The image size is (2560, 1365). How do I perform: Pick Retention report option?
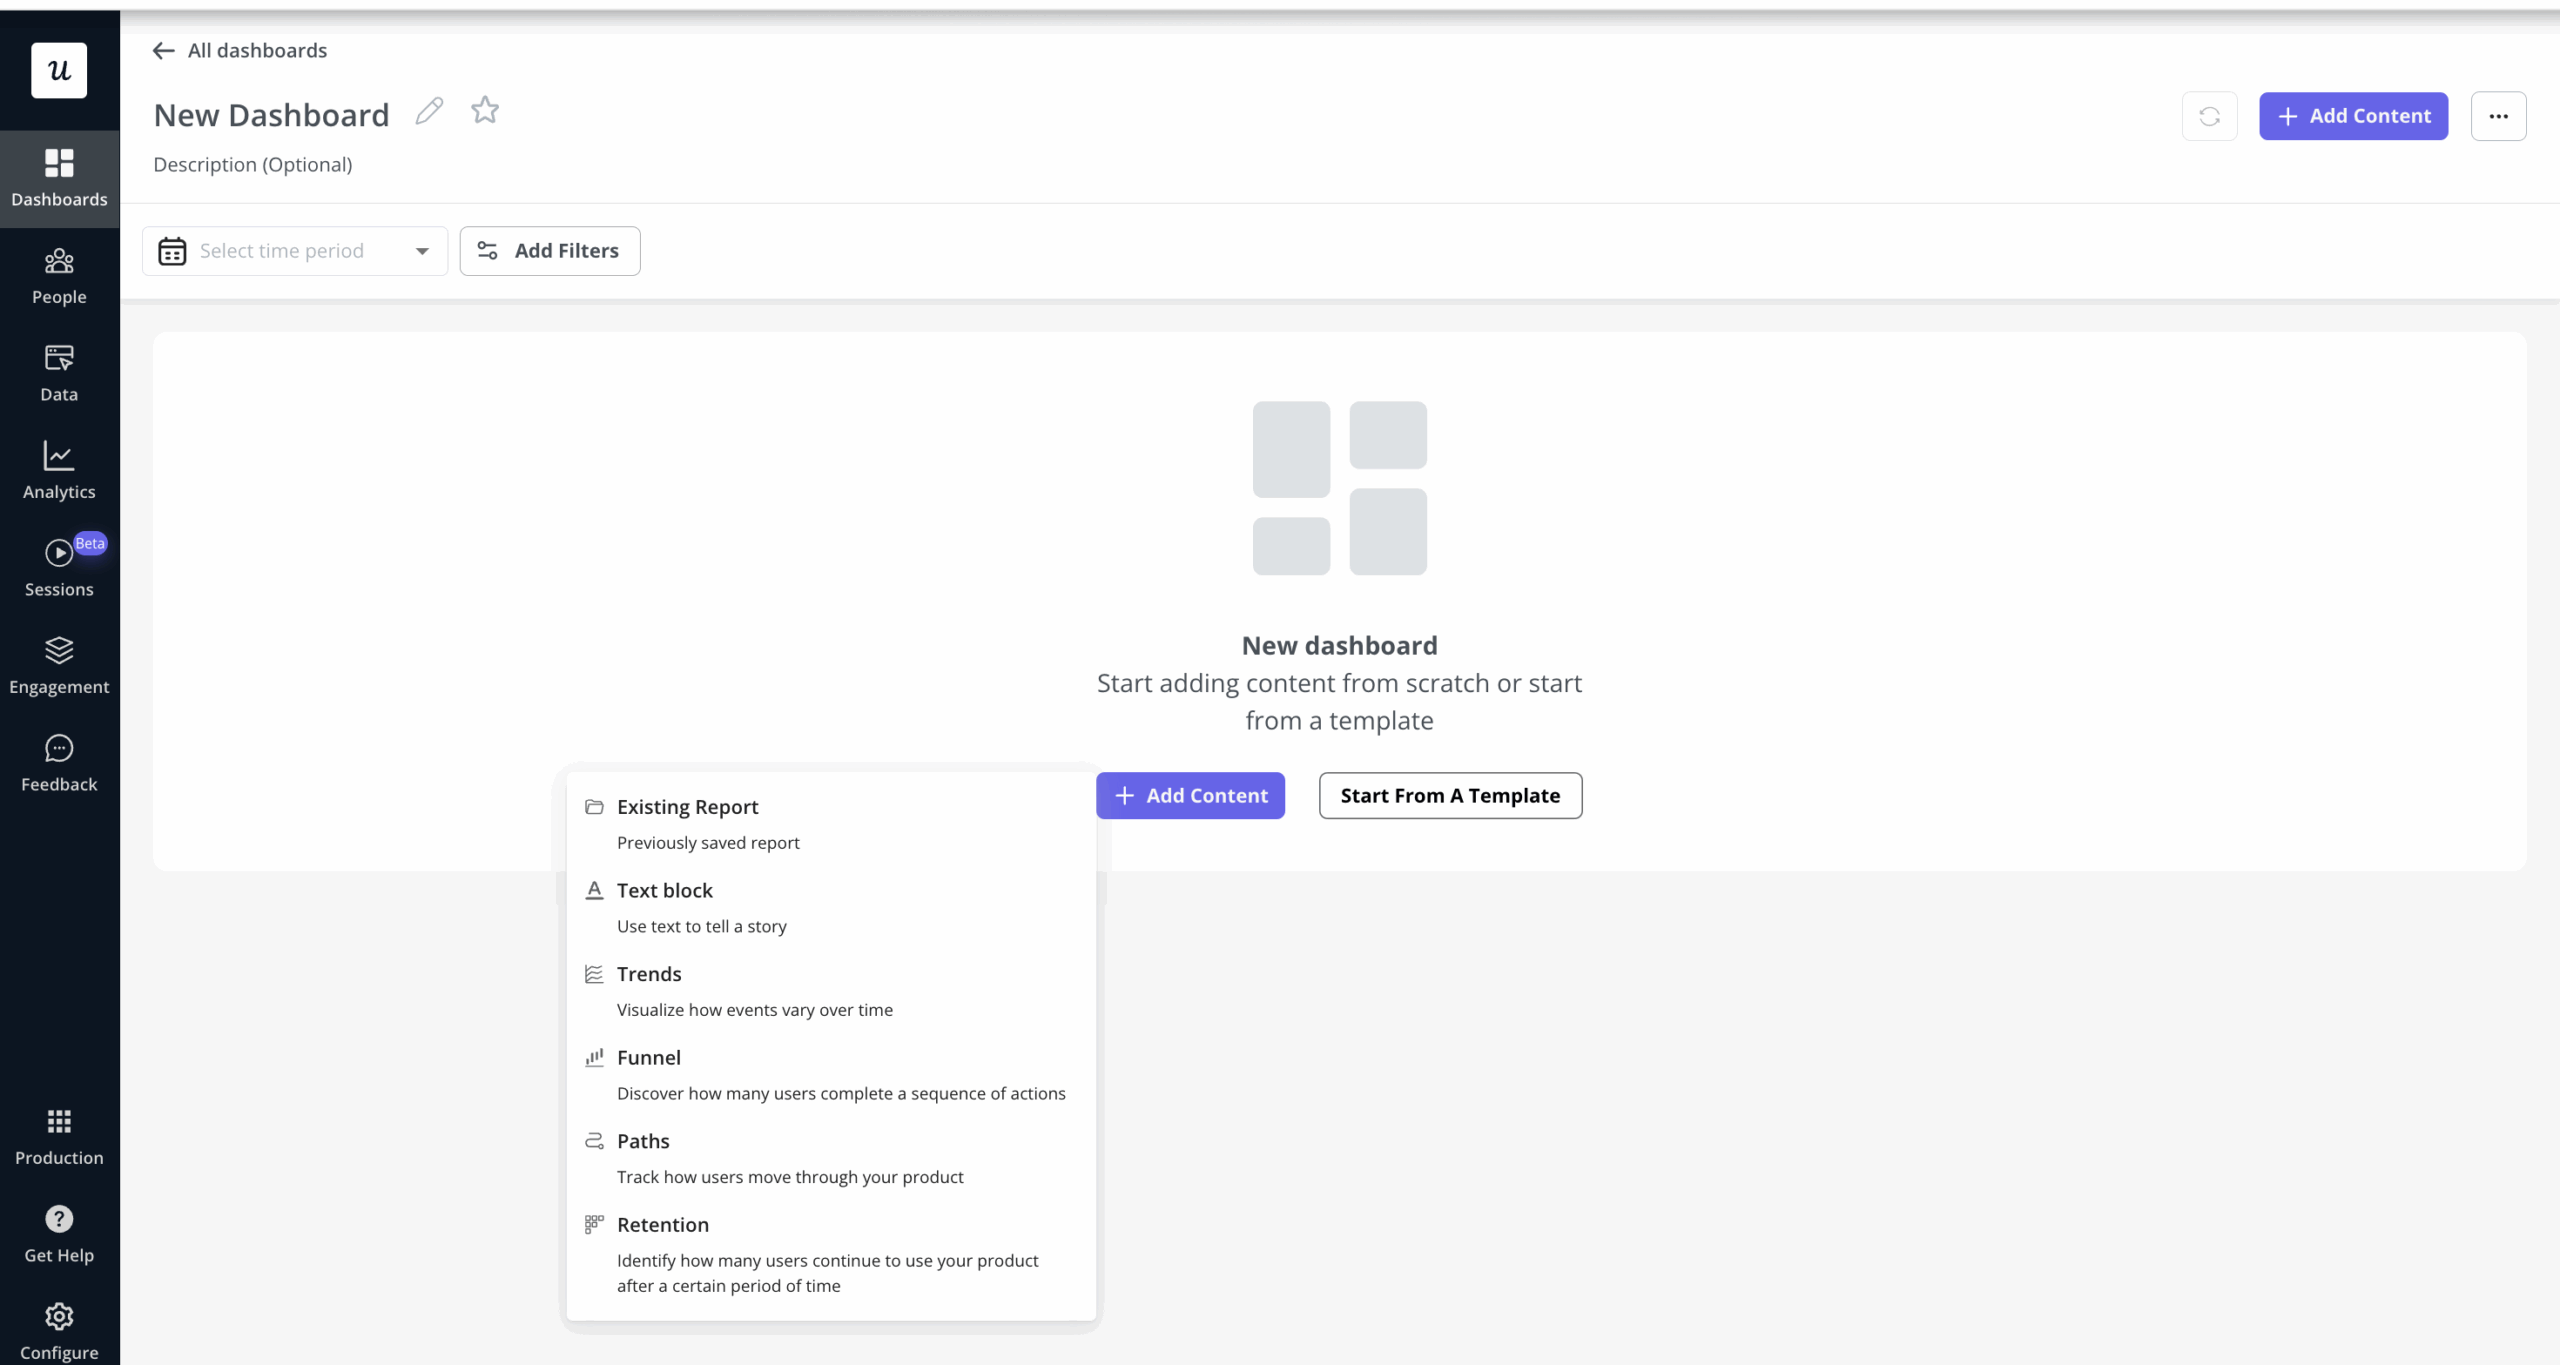[663, 1225]
